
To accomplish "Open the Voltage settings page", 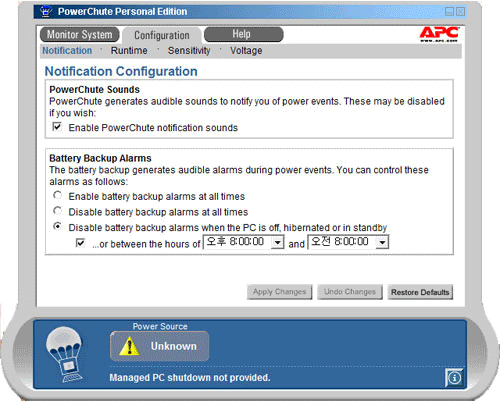I will 246,51.
